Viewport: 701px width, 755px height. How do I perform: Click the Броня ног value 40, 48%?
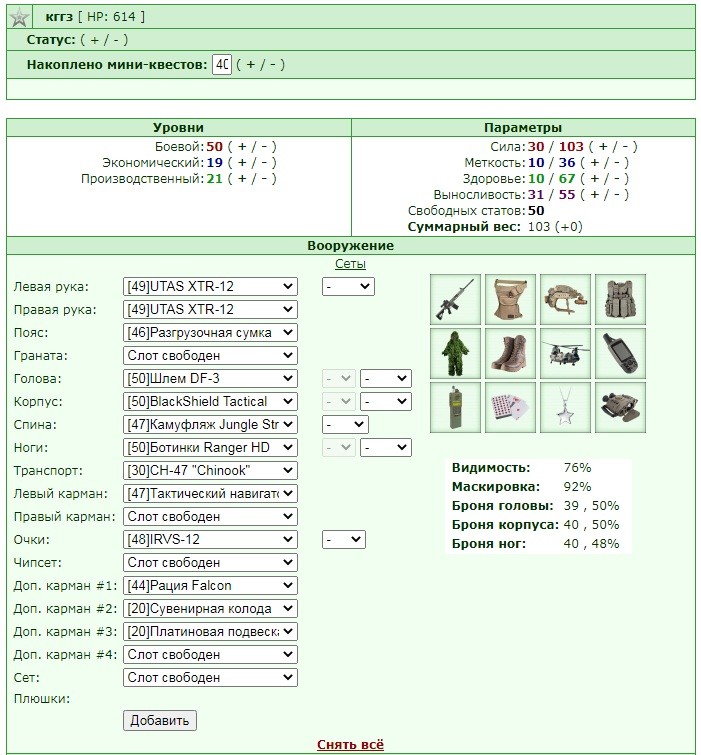tap(591, 544)
